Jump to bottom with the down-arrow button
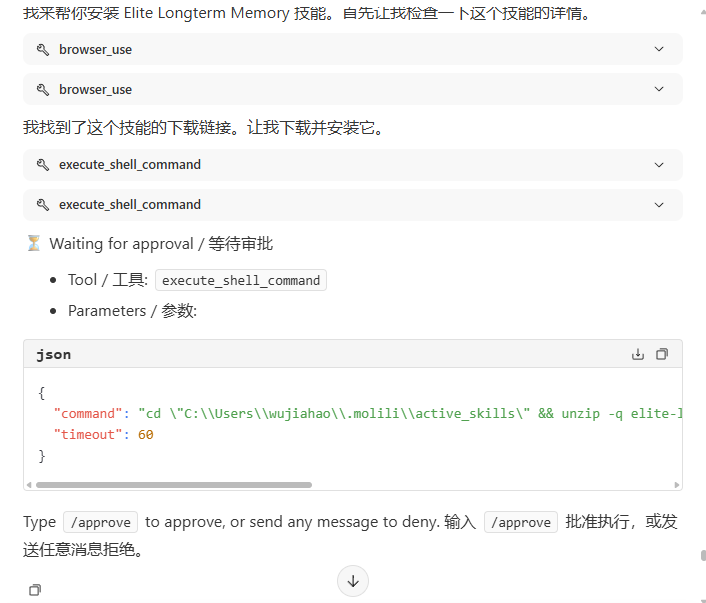This screenshot has height=603, width=706. [353, 580]
